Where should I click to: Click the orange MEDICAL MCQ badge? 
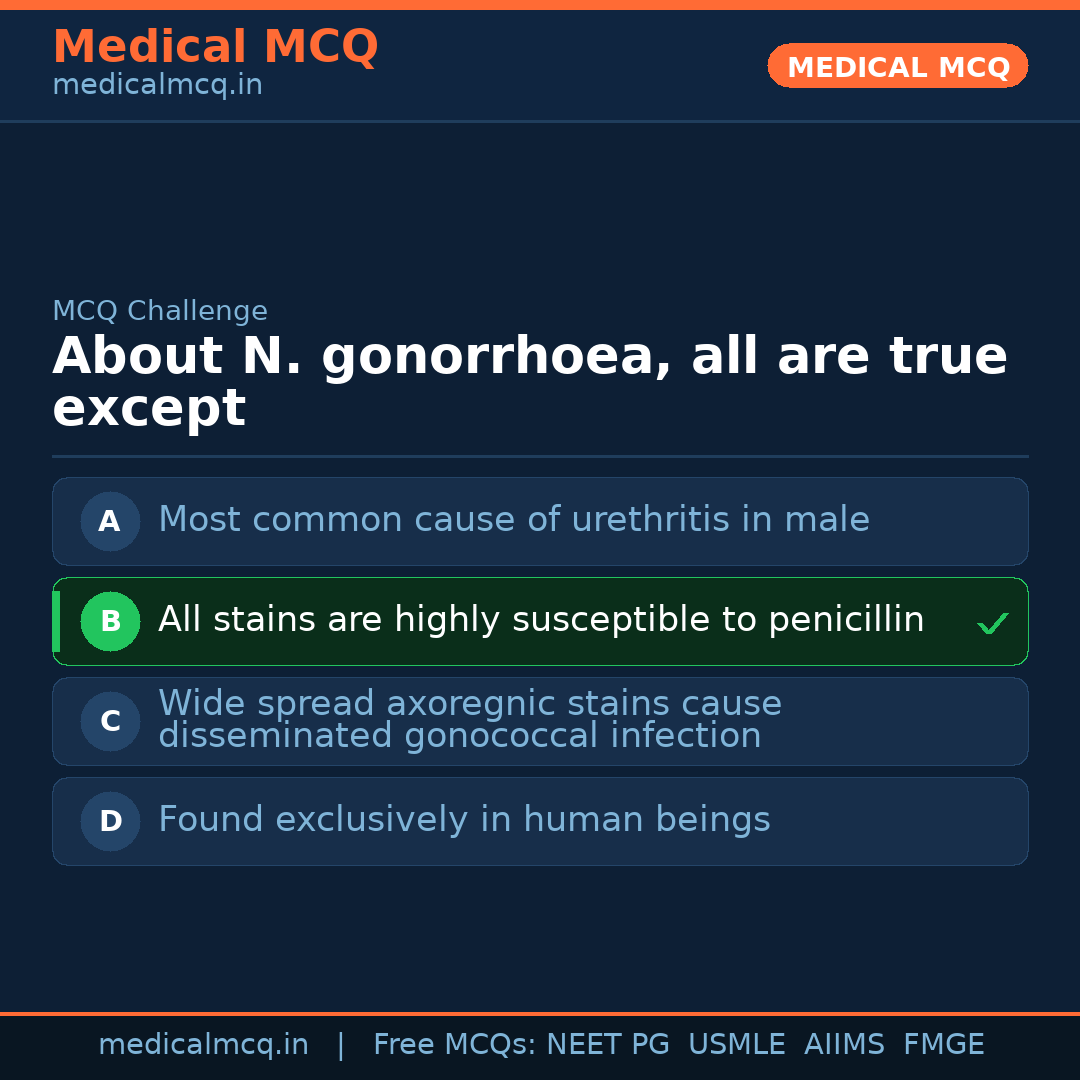click(x=897, y=66)
